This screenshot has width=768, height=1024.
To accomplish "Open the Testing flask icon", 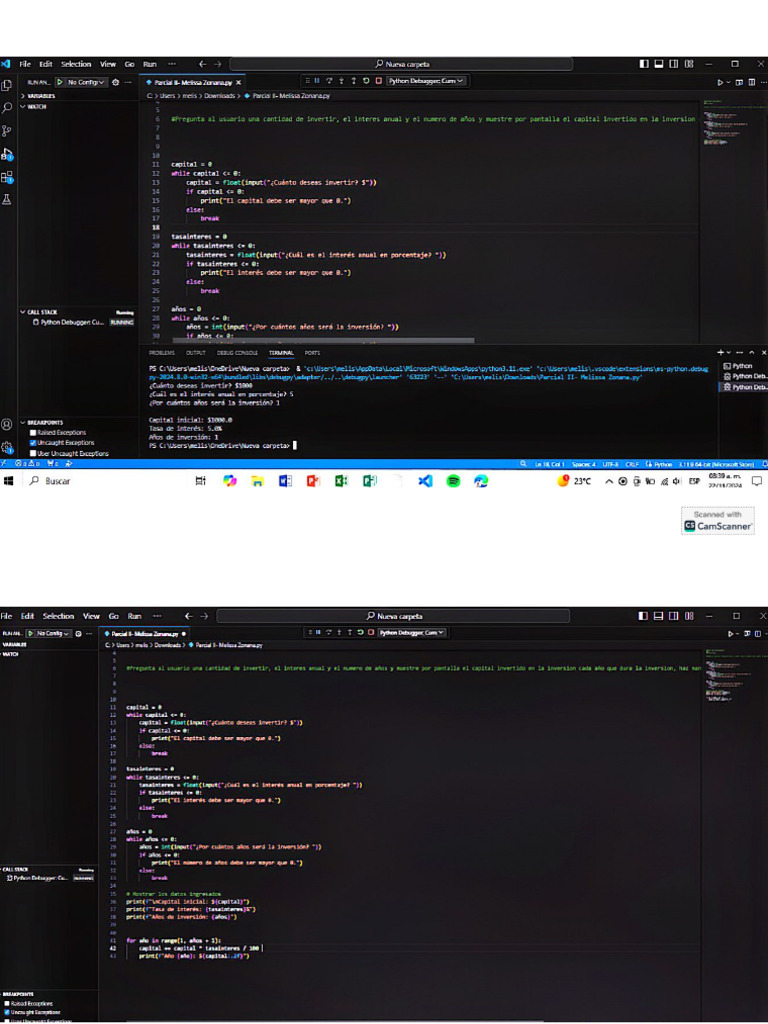I will 7,200.
